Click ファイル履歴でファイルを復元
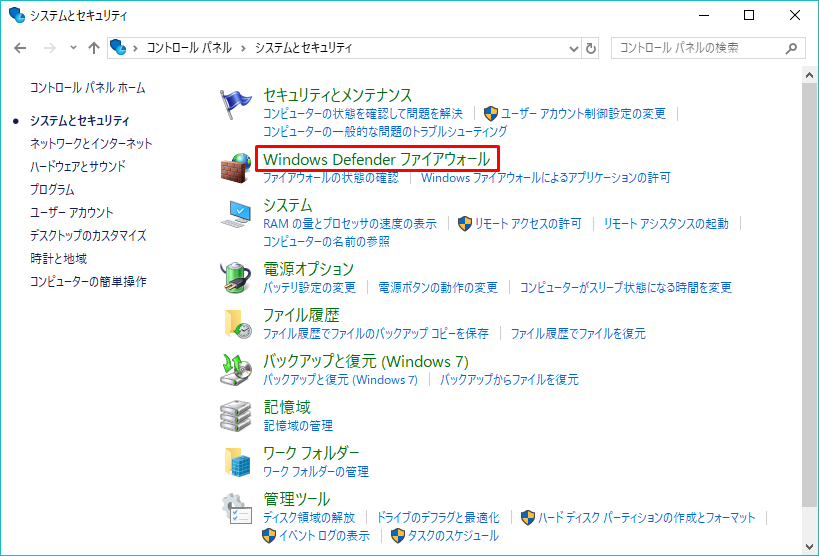The image size is (819, 556). click(578, 333)
